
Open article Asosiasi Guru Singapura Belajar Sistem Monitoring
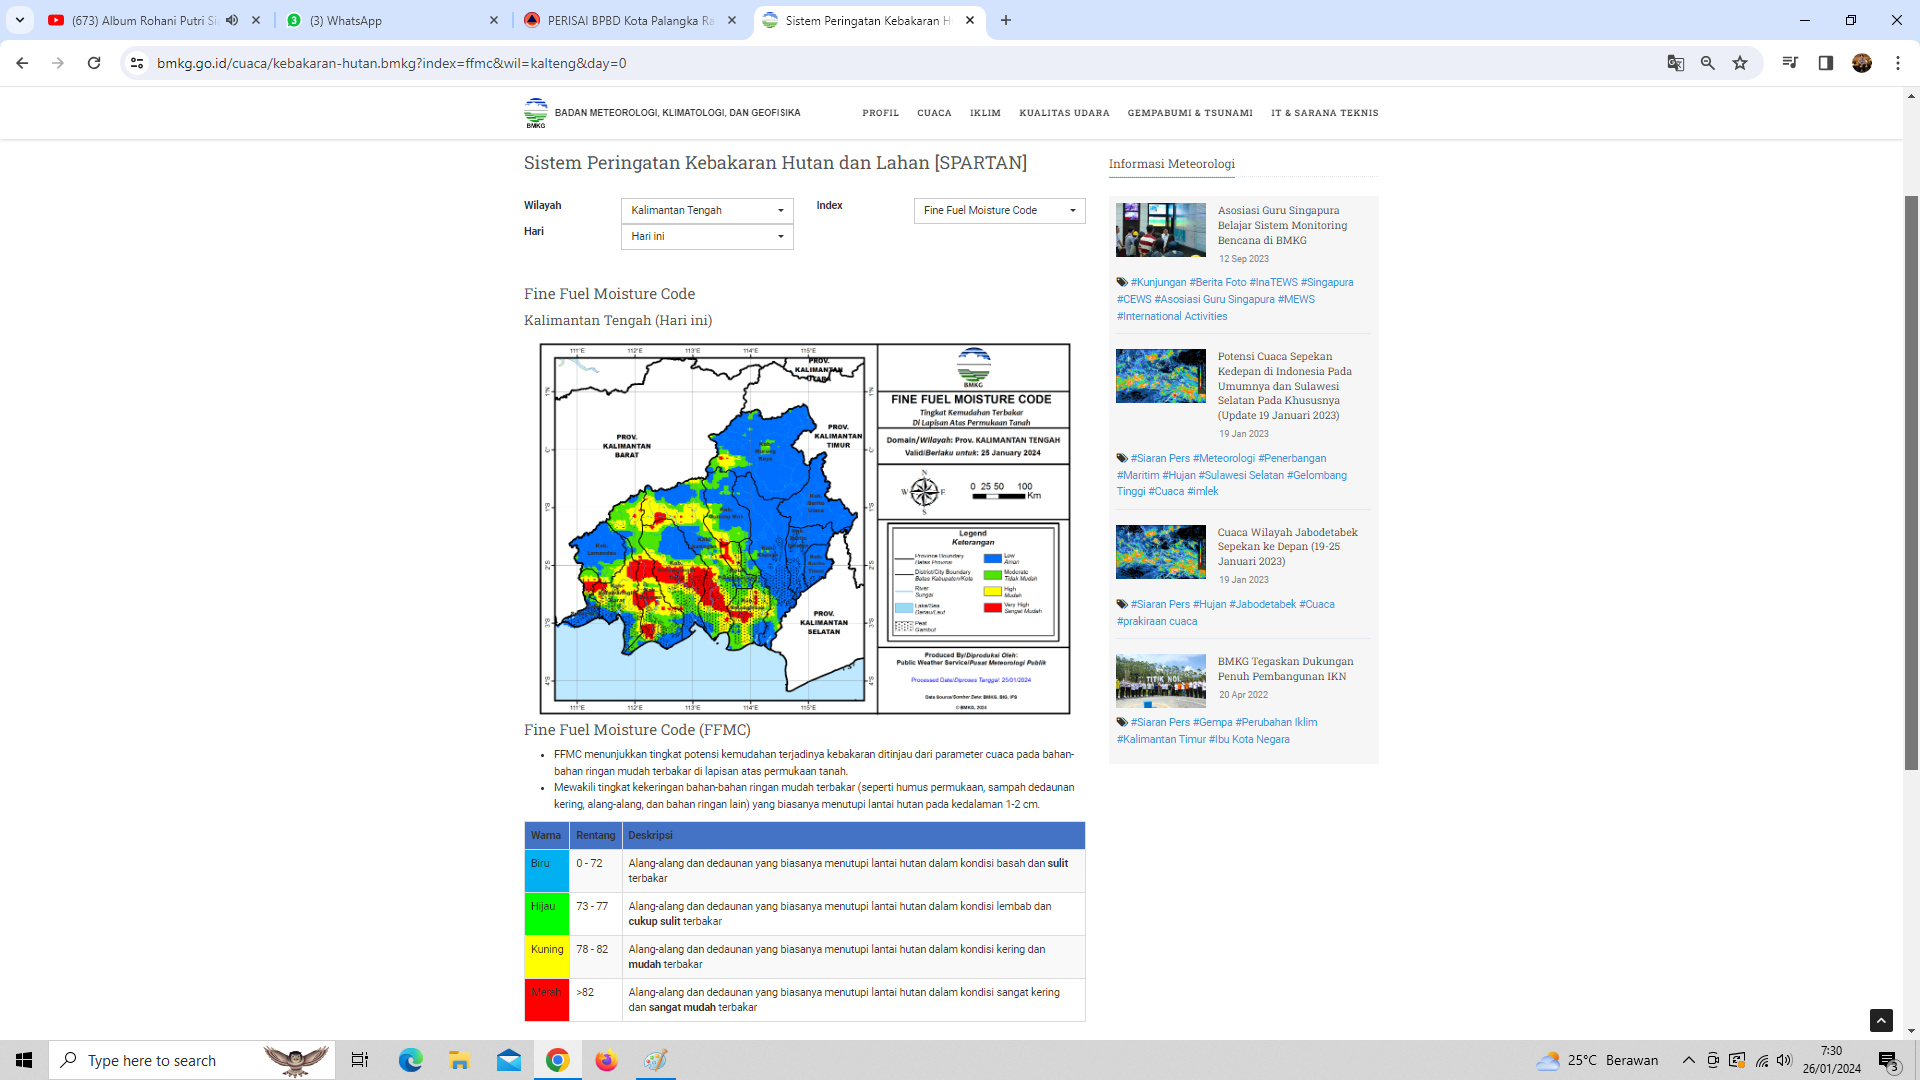pos(1282,225)
